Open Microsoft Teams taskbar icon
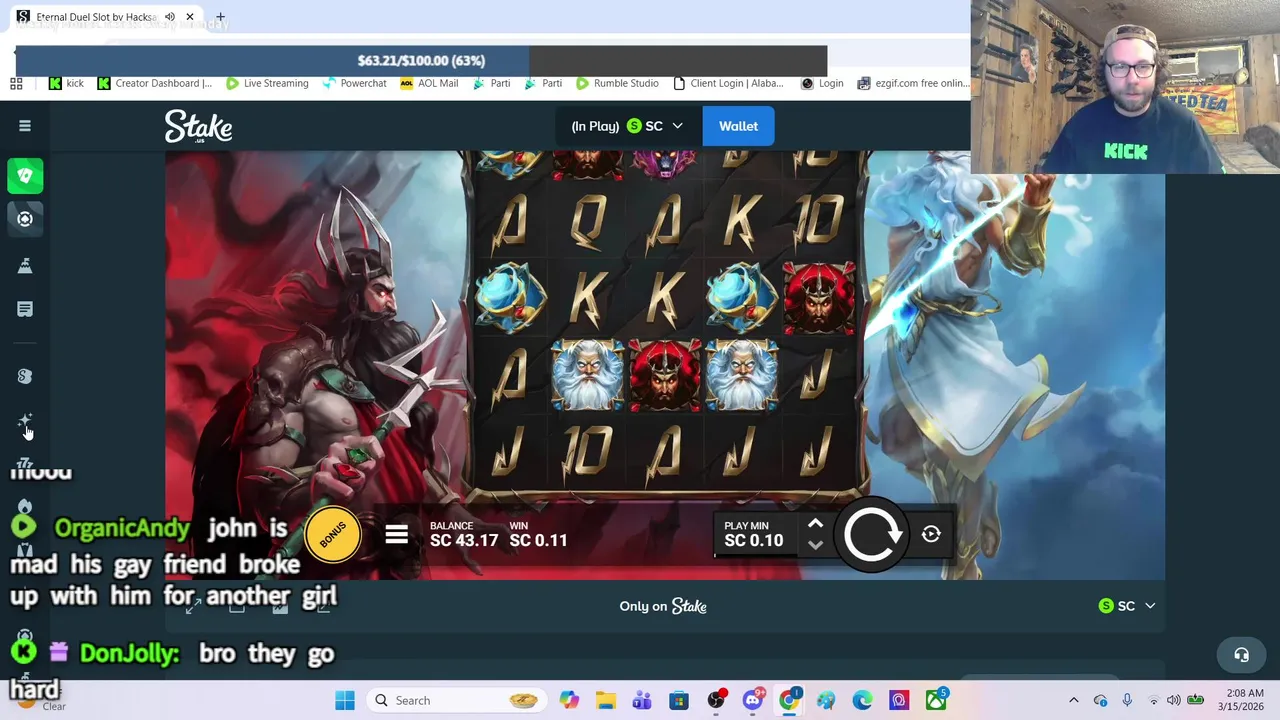Viewport: 1280px width, 720px height. pos(641,700)
